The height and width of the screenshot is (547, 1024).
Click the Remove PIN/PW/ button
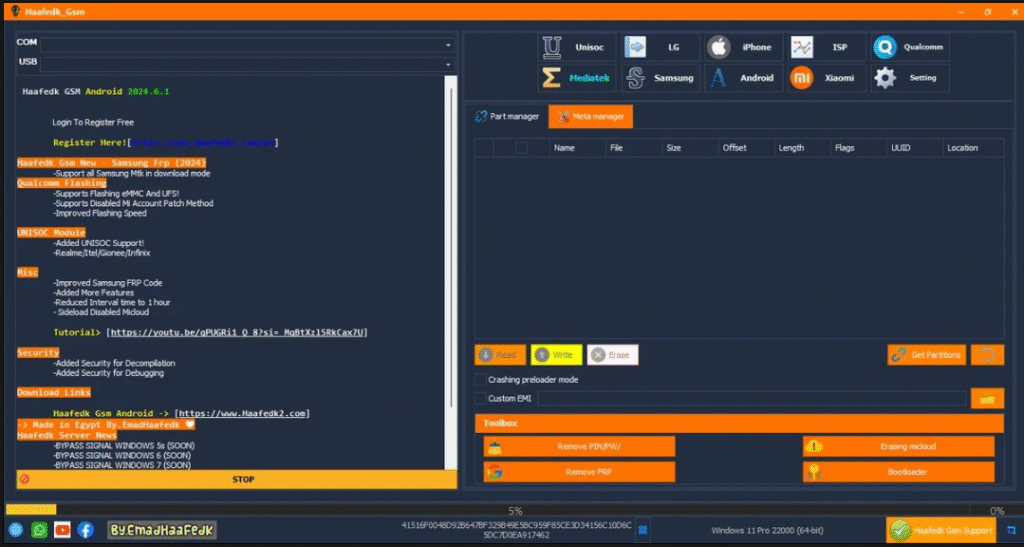point(579,446)
